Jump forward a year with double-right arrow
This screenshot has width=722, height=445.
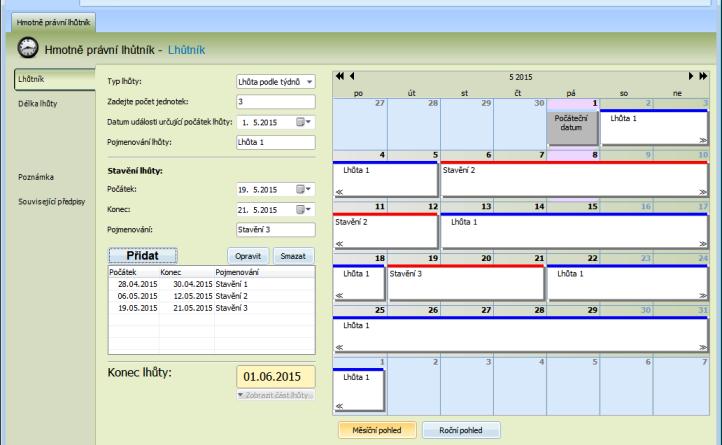[703, 76]
